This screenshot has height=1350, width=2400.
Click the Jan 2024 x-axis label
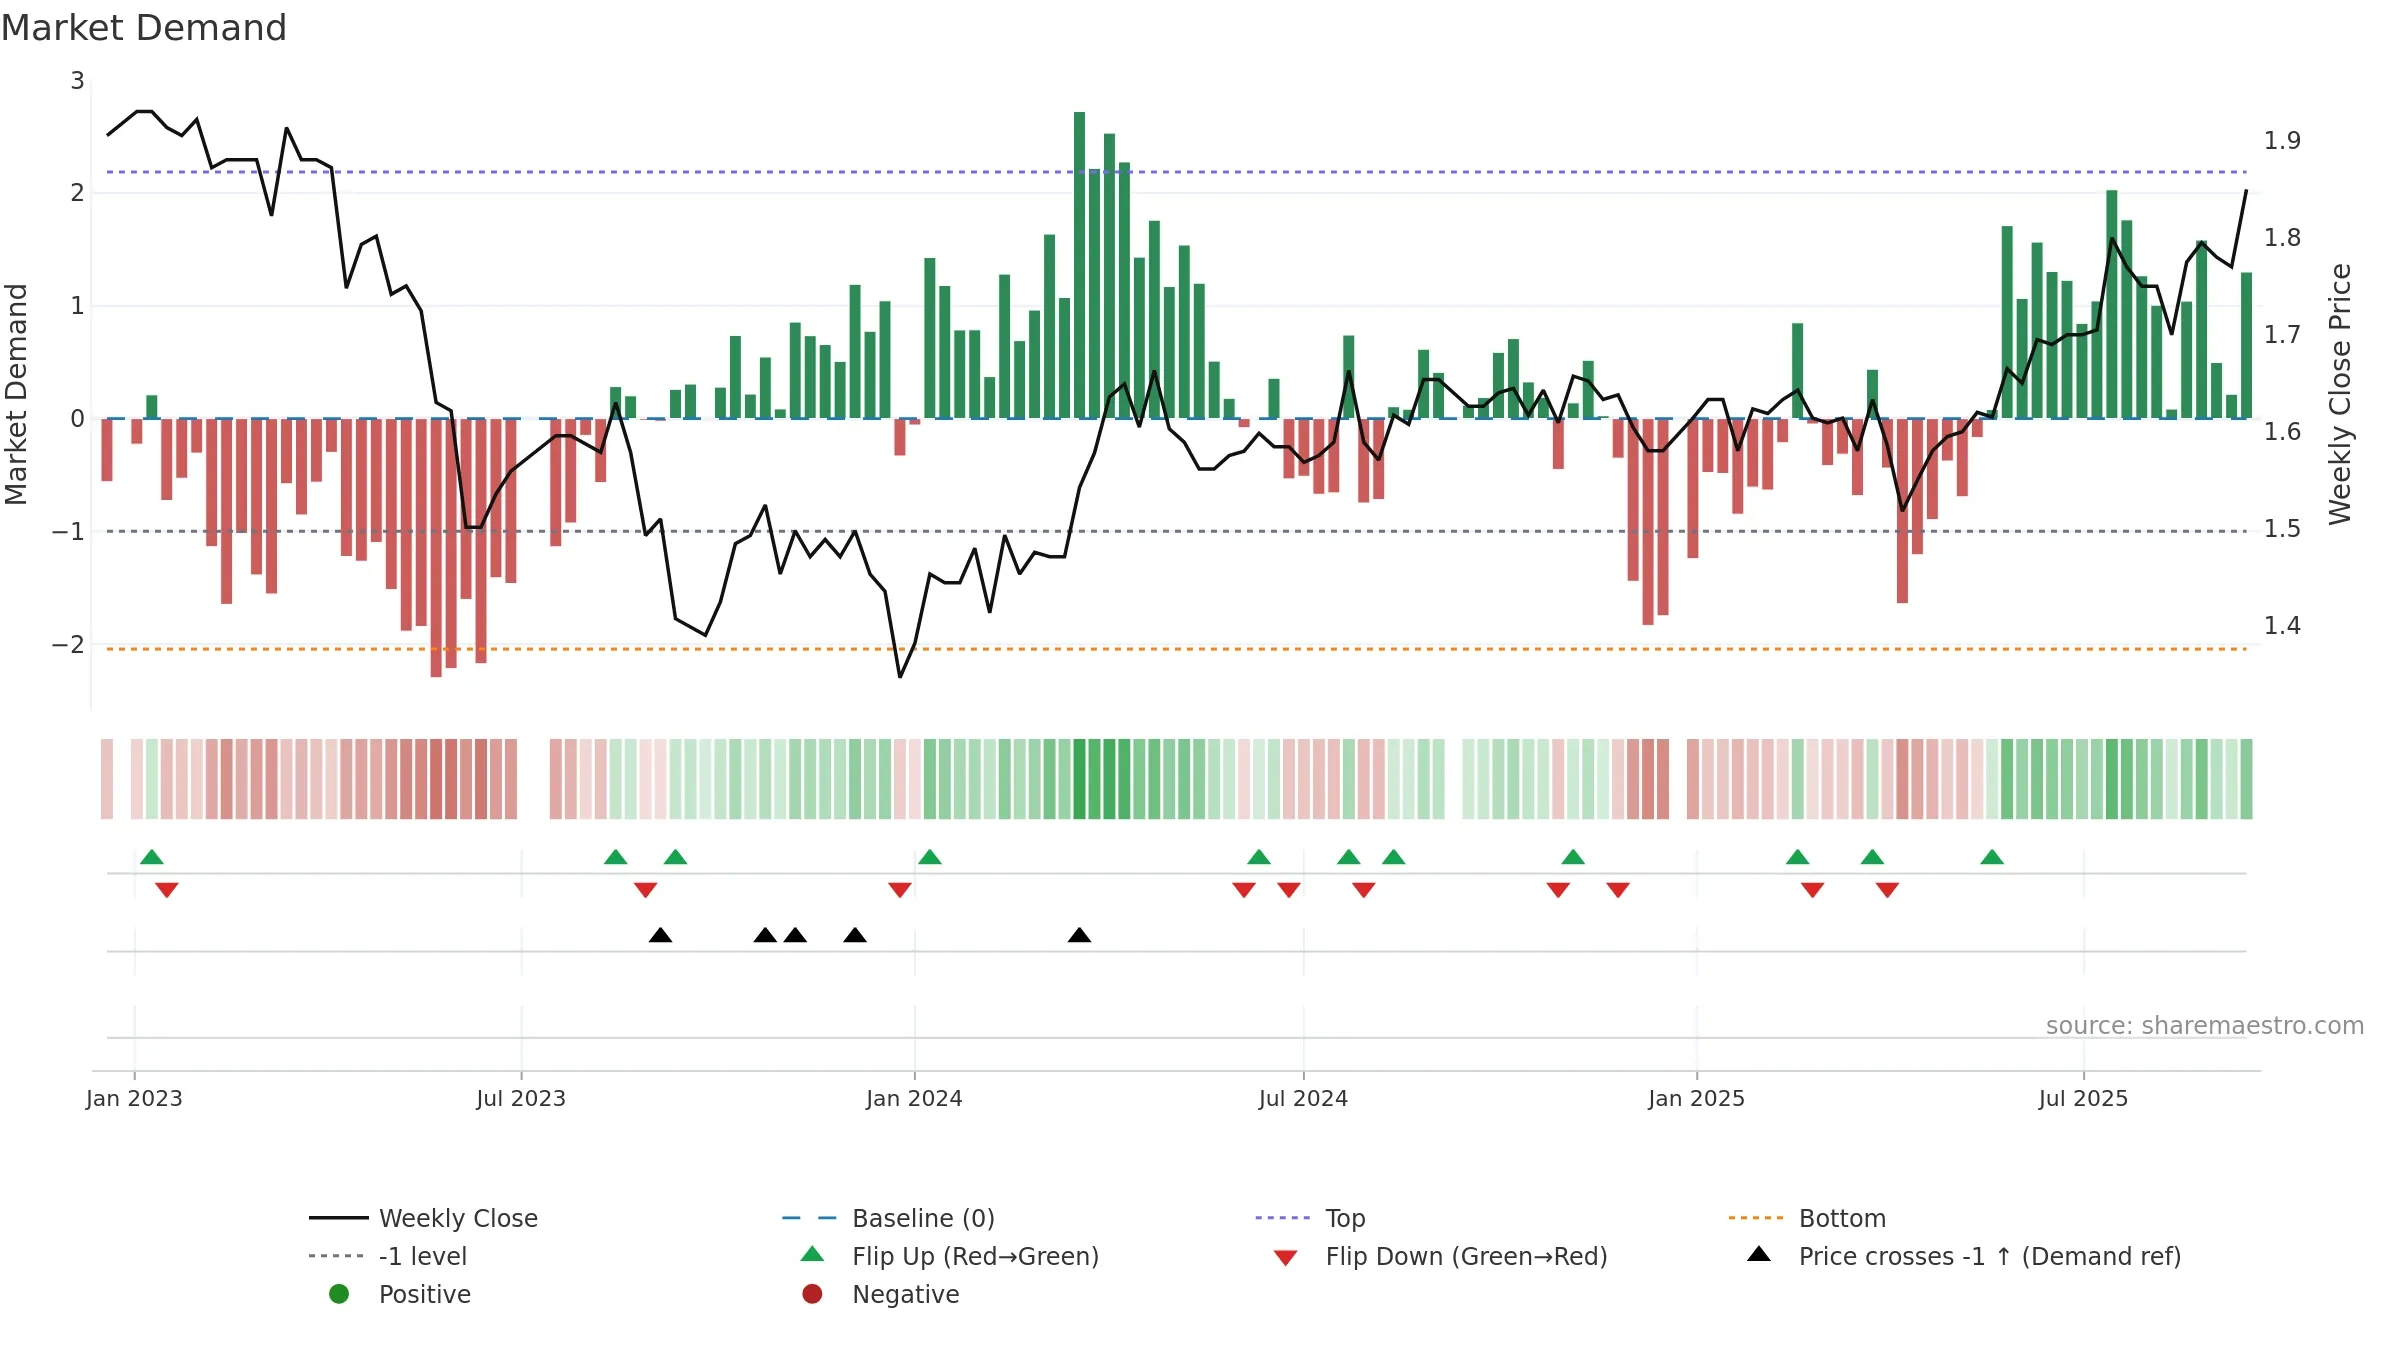coord(914,1098)
